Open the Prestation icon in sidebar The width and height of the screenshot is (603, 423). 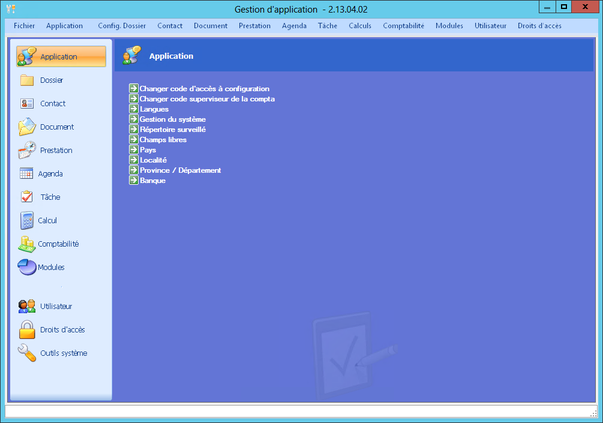click(27, 150)
